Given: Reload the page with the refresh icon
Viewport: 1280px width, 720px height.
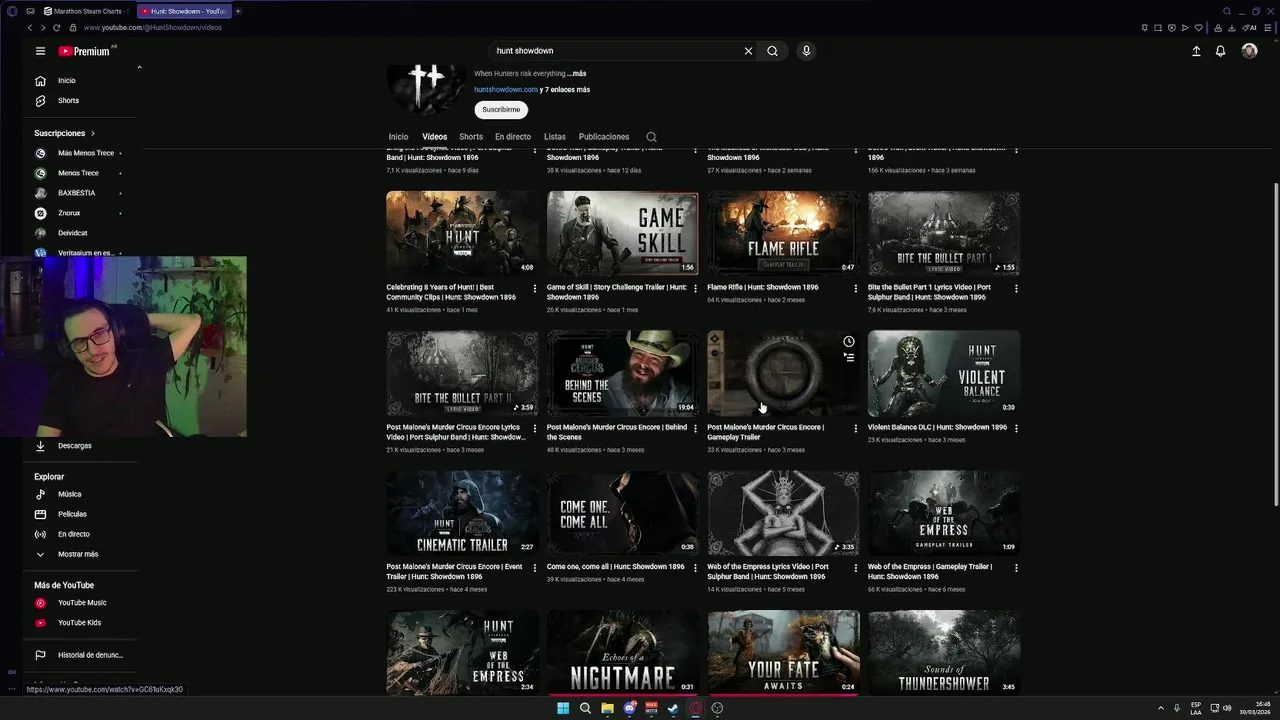Looking at the screenshot, I should [x=56, y=27].
